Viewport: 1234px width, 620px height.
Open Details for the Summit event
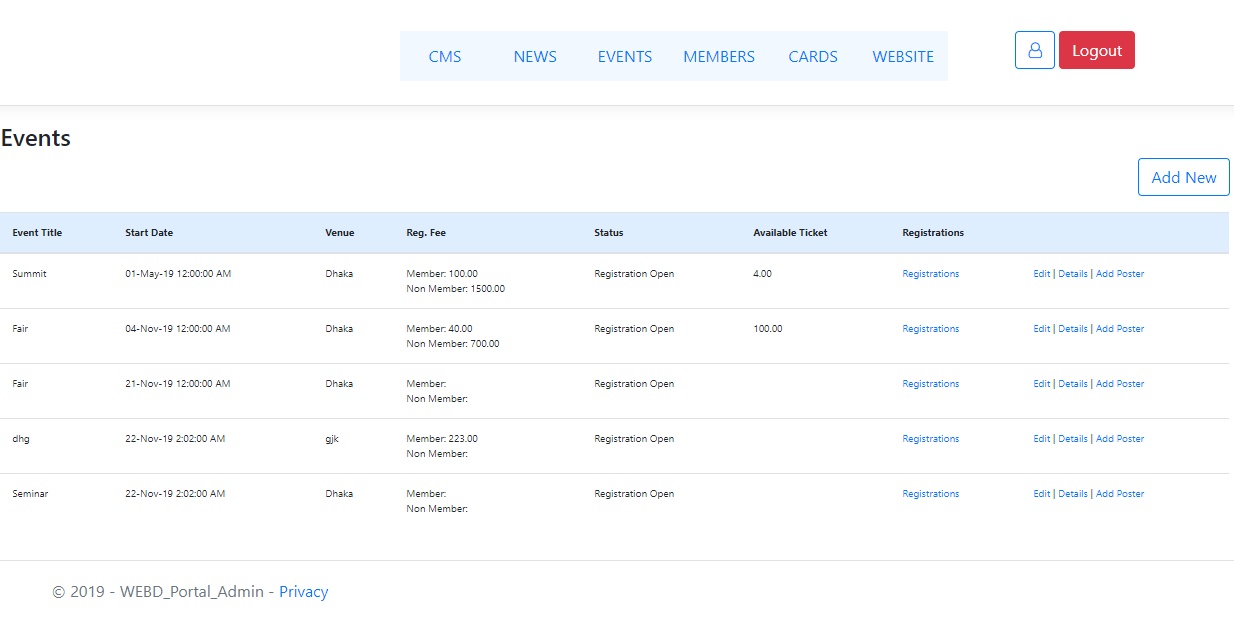tap(1073, 274)
